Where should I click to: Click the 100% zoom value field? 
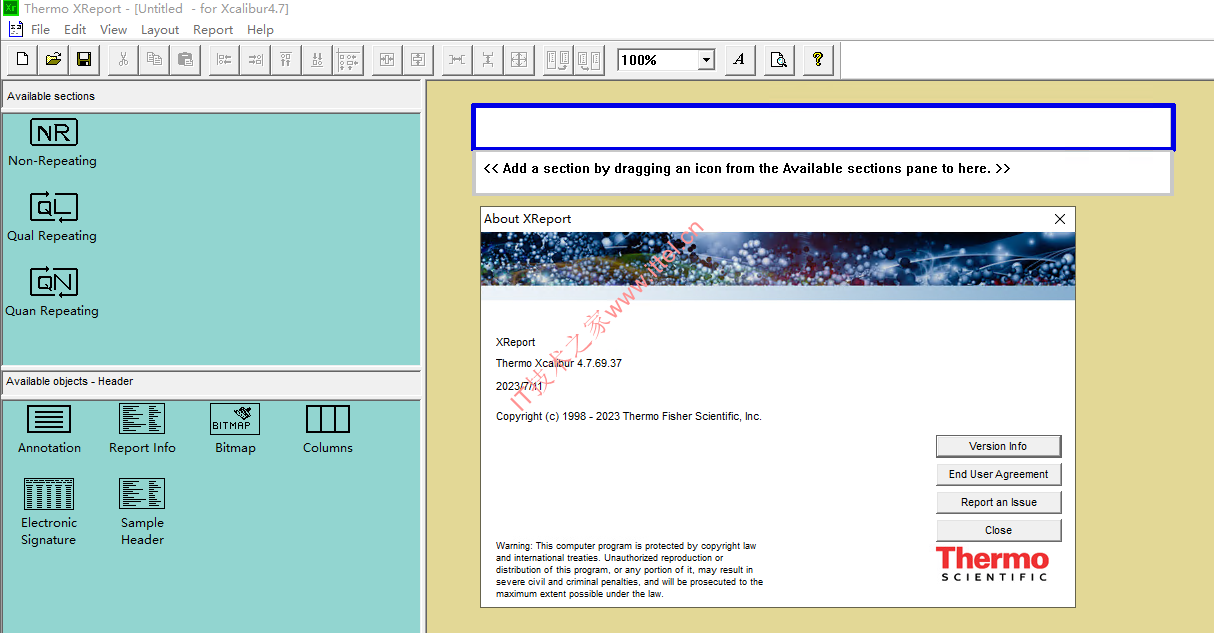tap(658, 60)
